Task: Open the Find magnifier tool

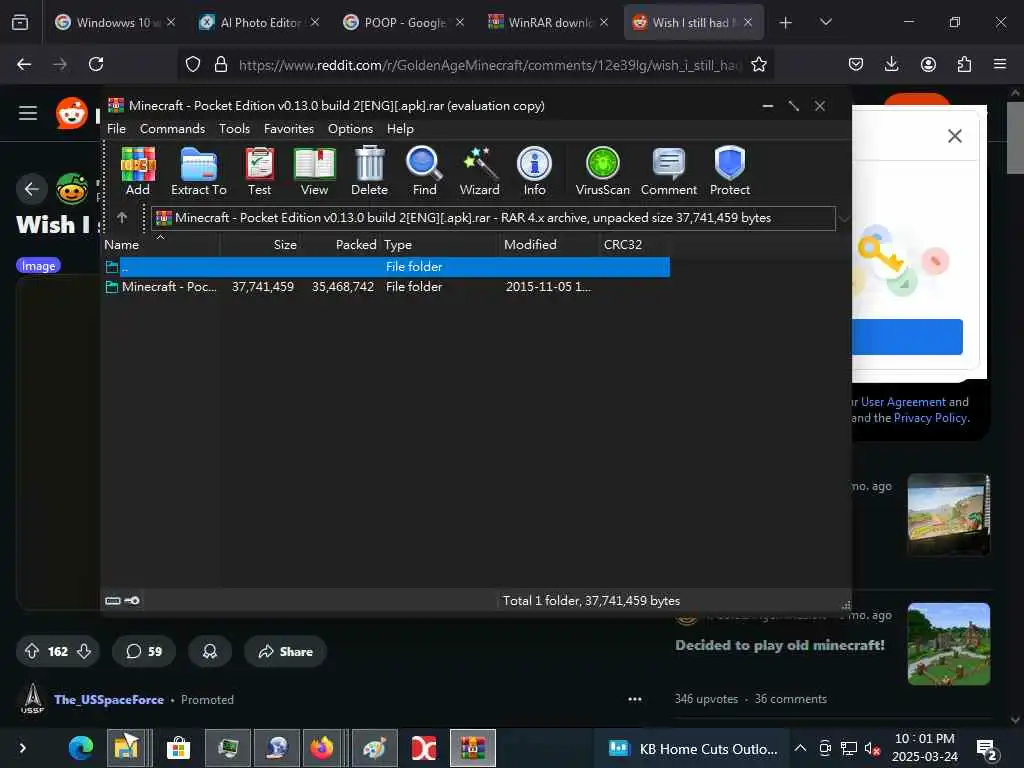Action: point(424,171)
